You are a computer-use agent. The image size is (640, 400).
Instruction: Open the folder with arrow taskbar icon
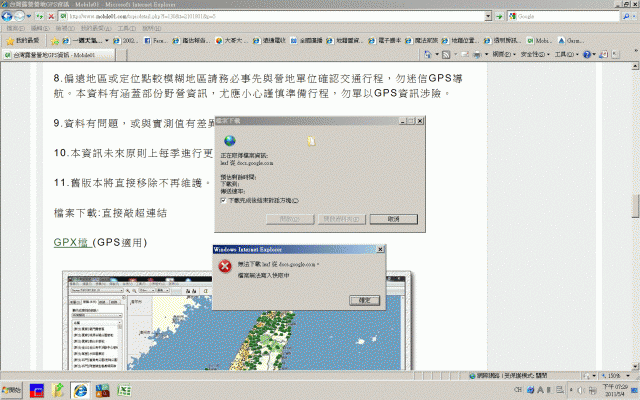point(58,391)
